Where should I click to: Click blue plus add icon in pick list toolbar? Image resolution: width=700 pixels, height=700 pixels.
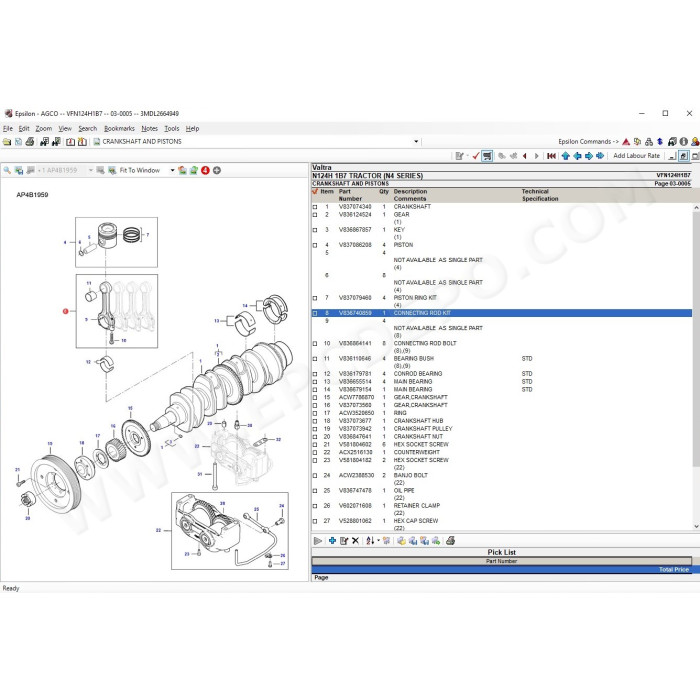332,541
